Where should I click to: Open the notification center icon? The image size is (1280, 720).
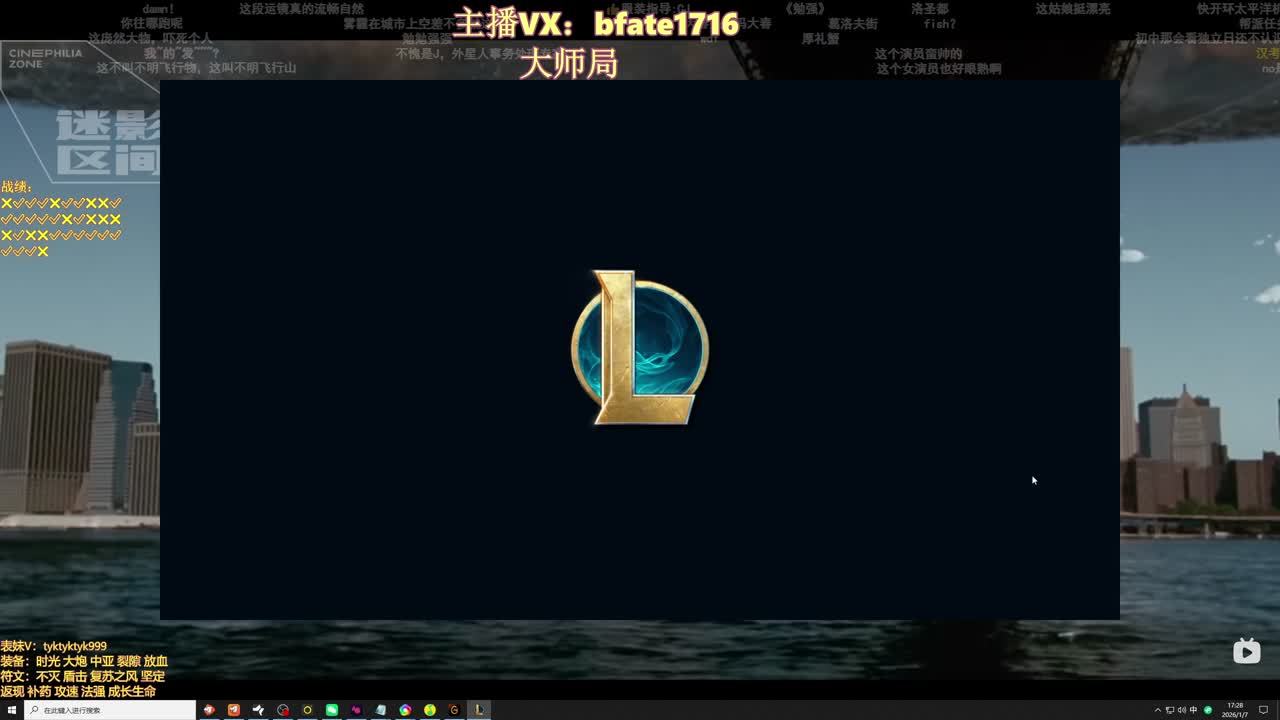tap(1264, 710)
